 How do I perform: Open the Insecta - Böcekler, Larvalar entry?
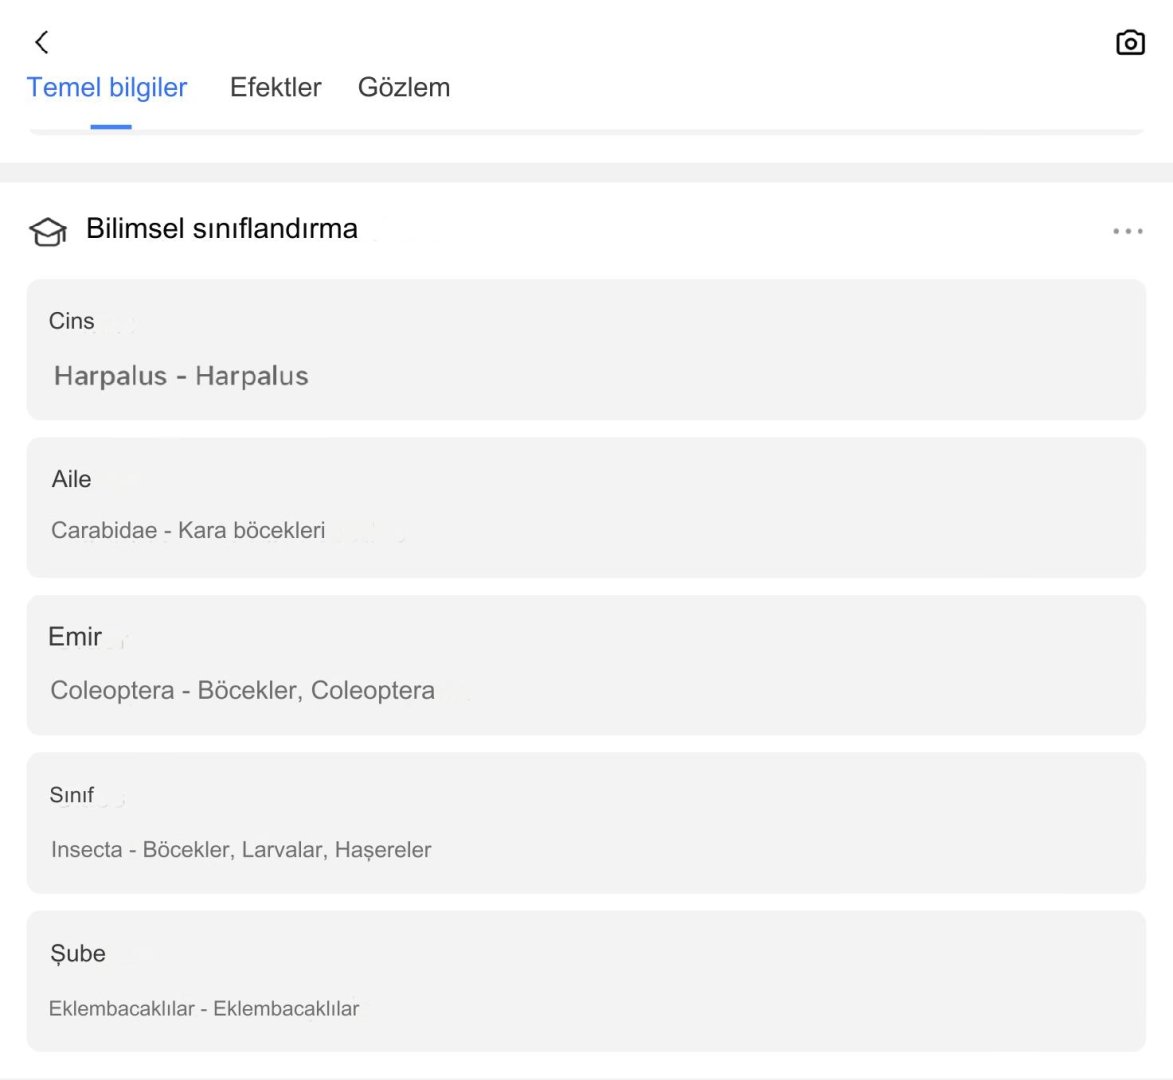tap(241, 850)
